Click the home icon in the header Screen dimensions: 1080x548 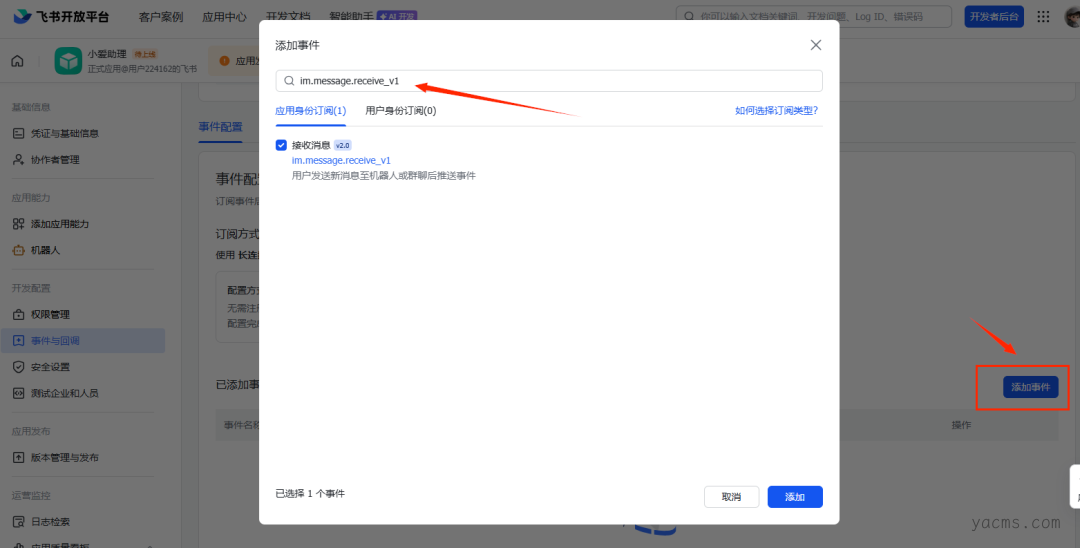click(x=17, y=61)
